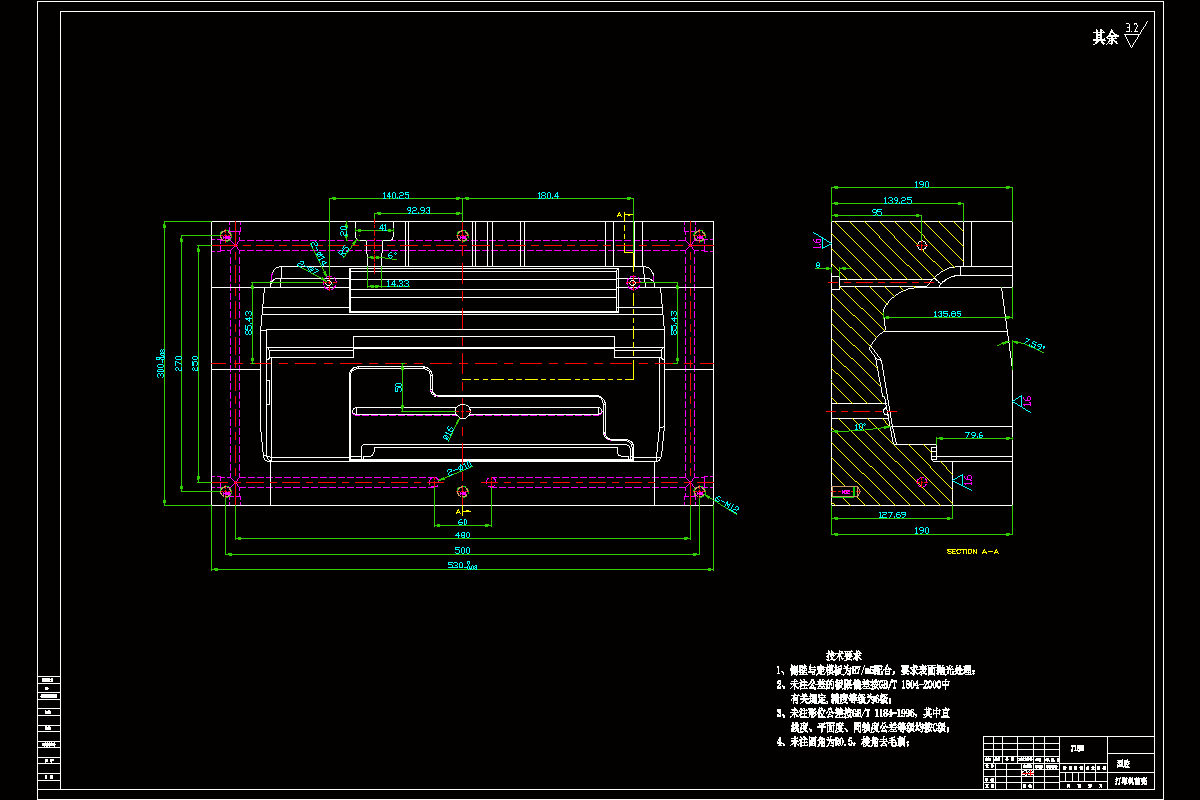The image size is (1200, 800).
Task: Select the right 85.43 vertical dimension
Action: 675,323
